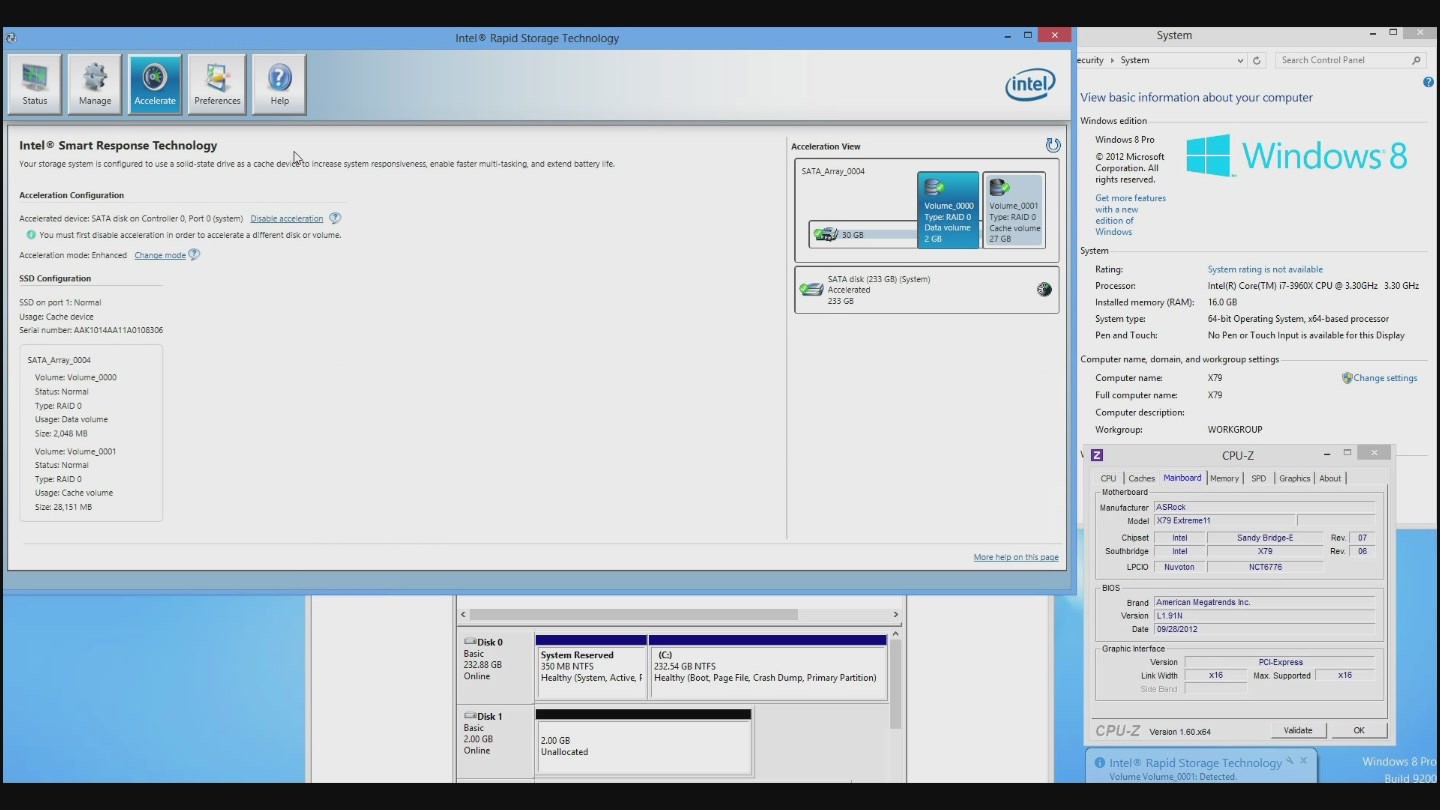
Task: Switch to the Memory tab in CPU-Z
Action: pyautogui.click(x=1224, y=478)
